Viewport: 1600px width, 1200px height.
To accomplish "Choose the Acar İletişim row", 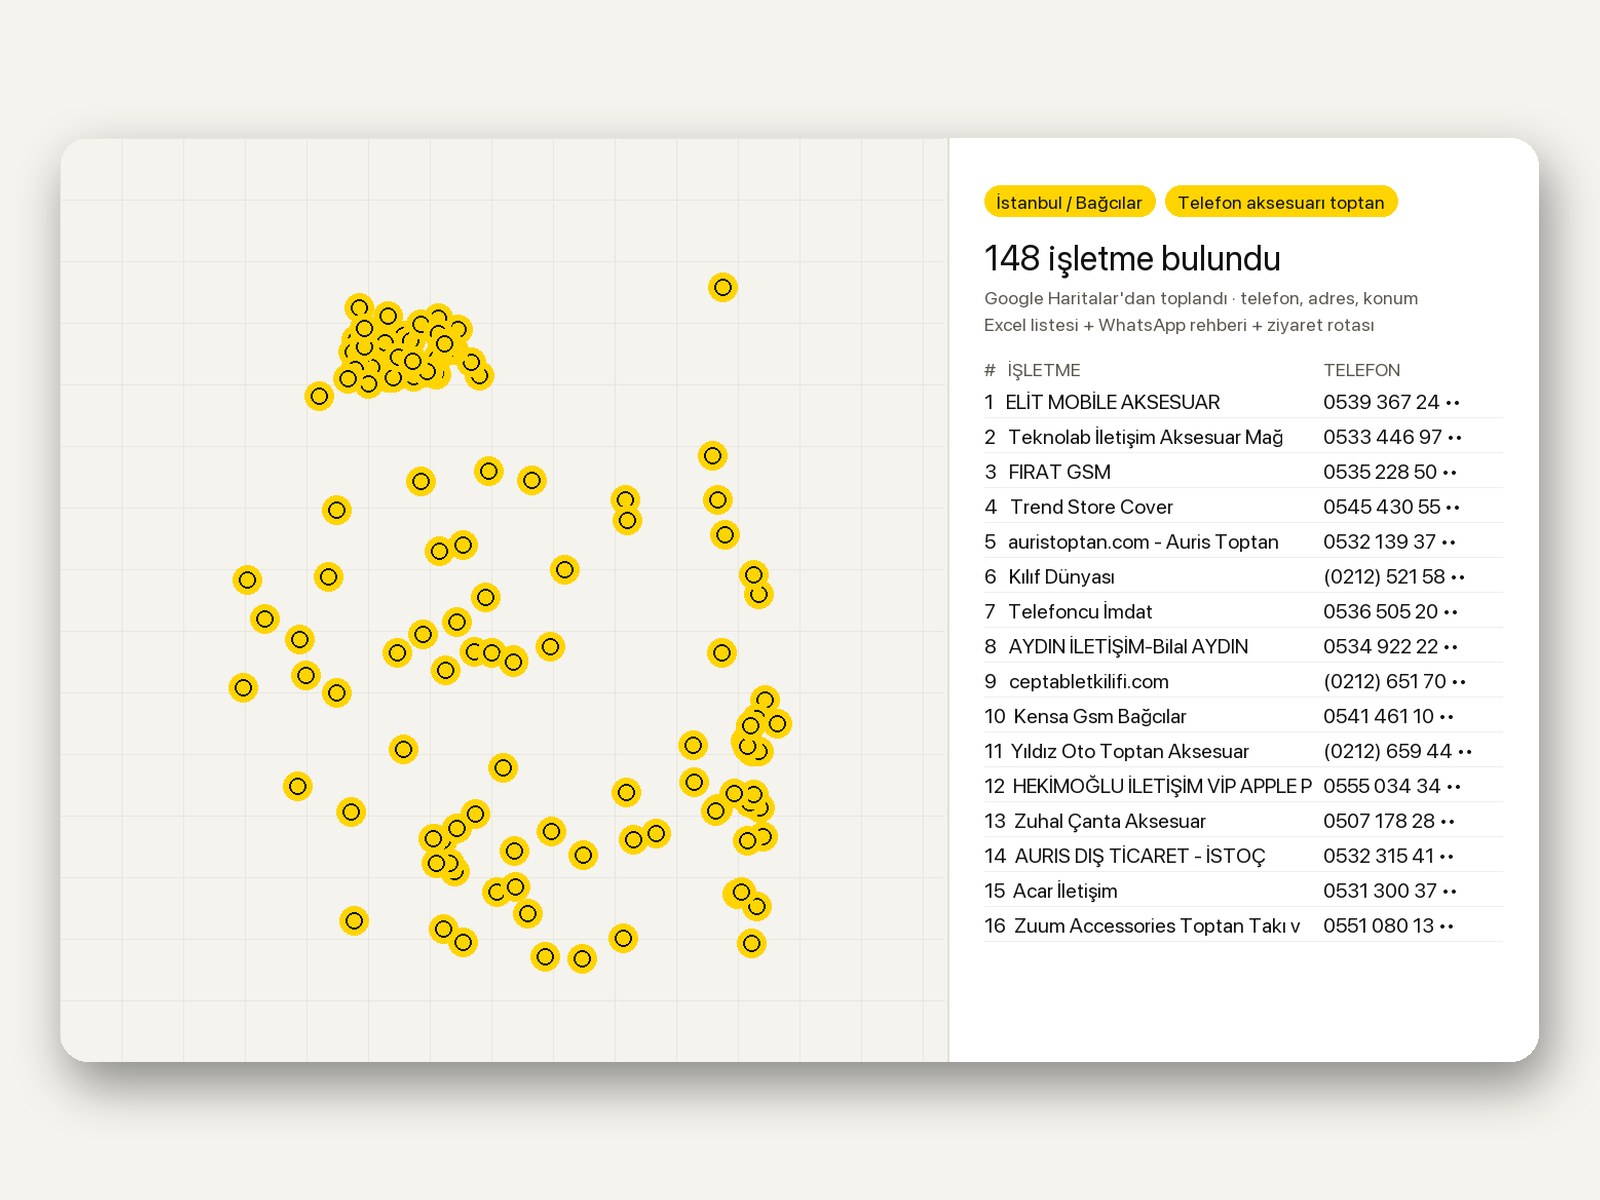I will pos(1243,891).
